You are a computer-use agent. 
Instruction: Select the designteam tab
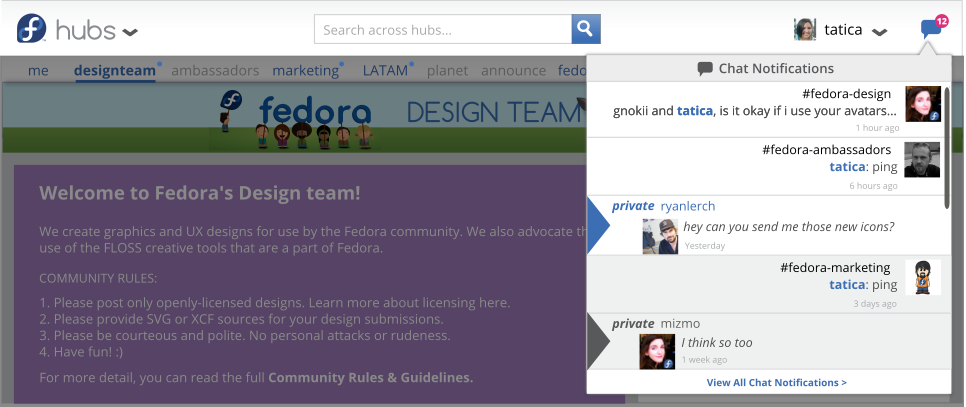[x=115, y=70]
